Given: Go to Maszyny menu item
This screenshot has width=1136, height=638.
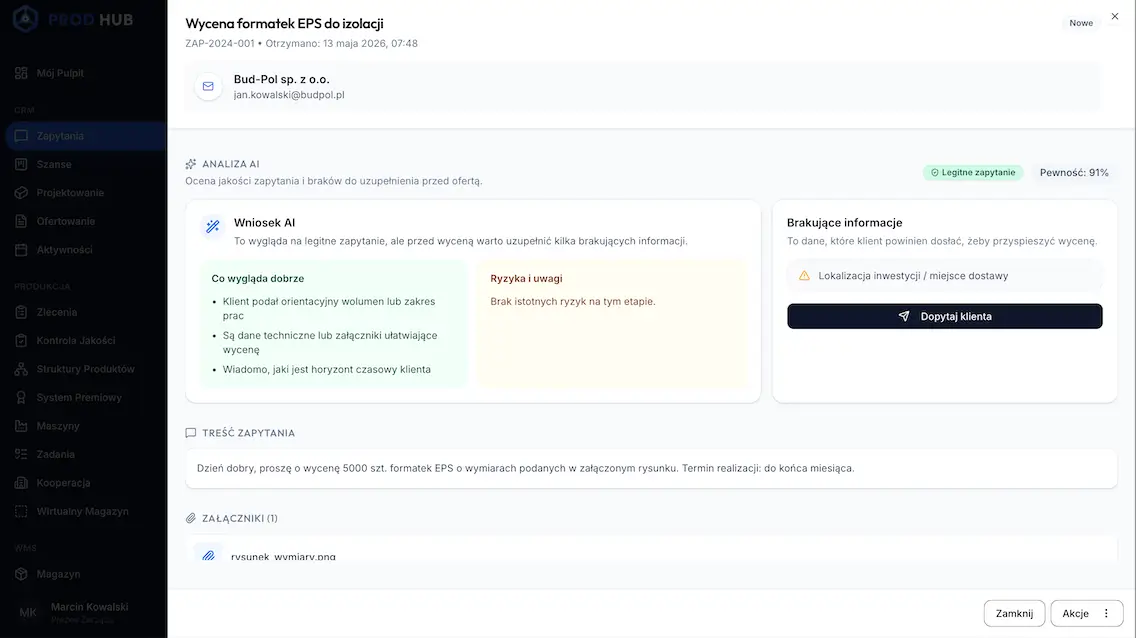Looking at the screenshot, I should [x=58, y=426].
